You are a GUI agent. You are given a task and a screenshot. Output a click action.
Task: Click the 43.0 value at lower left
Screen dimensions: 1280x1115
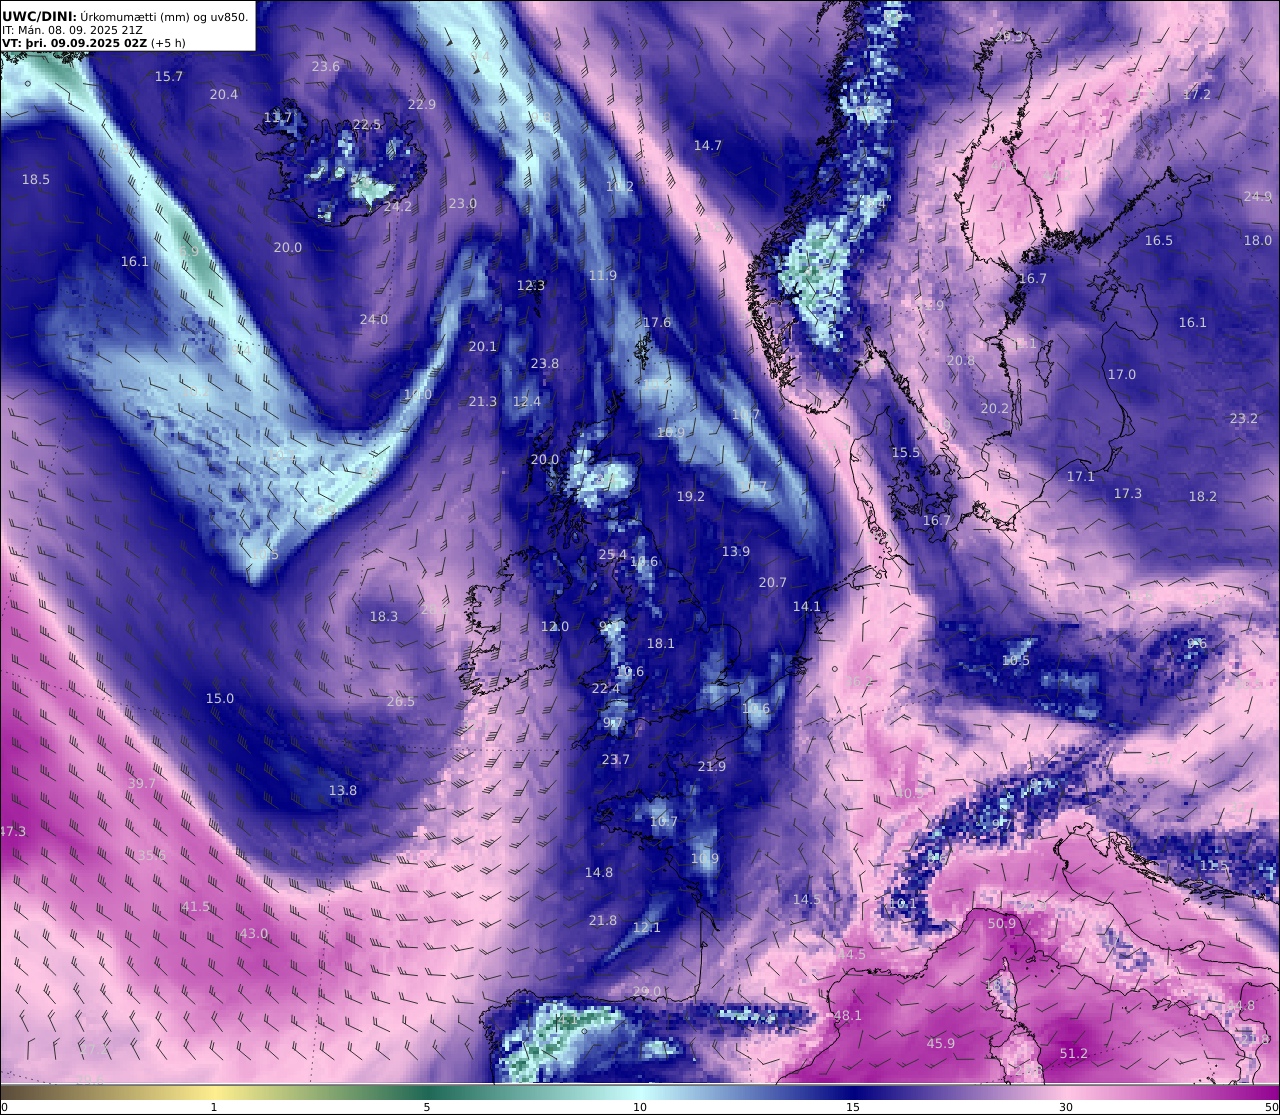click(254, 934)
